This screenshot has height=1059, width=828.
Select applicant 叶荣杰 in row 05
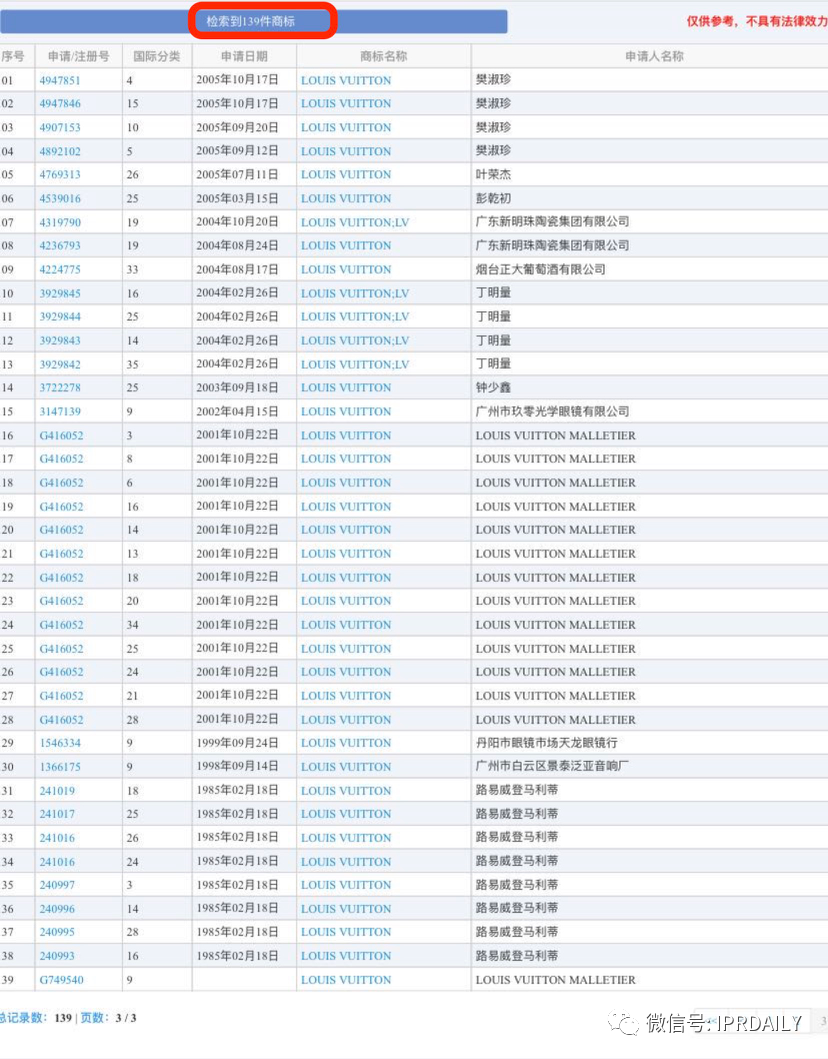click(x=493, y=174)
